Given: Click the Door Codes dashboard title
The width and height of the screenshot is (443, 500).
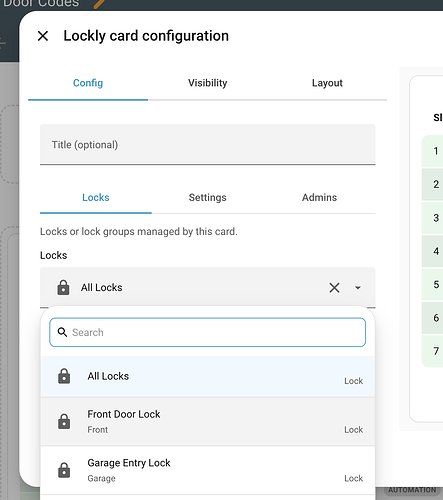Looking at the screenshot, I should tap(41, 3).
